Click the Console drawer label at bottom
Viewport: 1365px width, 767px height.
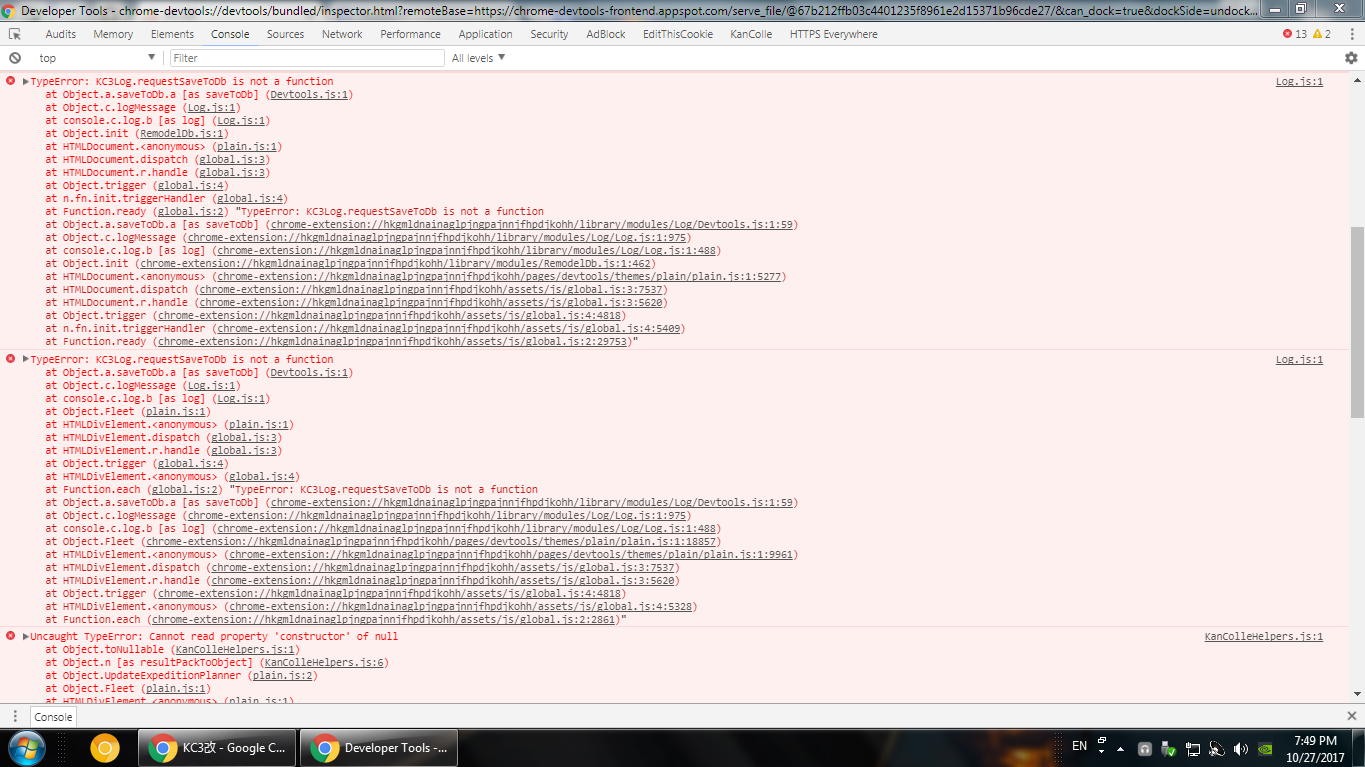pyautogui.click(x=51, y=717)
